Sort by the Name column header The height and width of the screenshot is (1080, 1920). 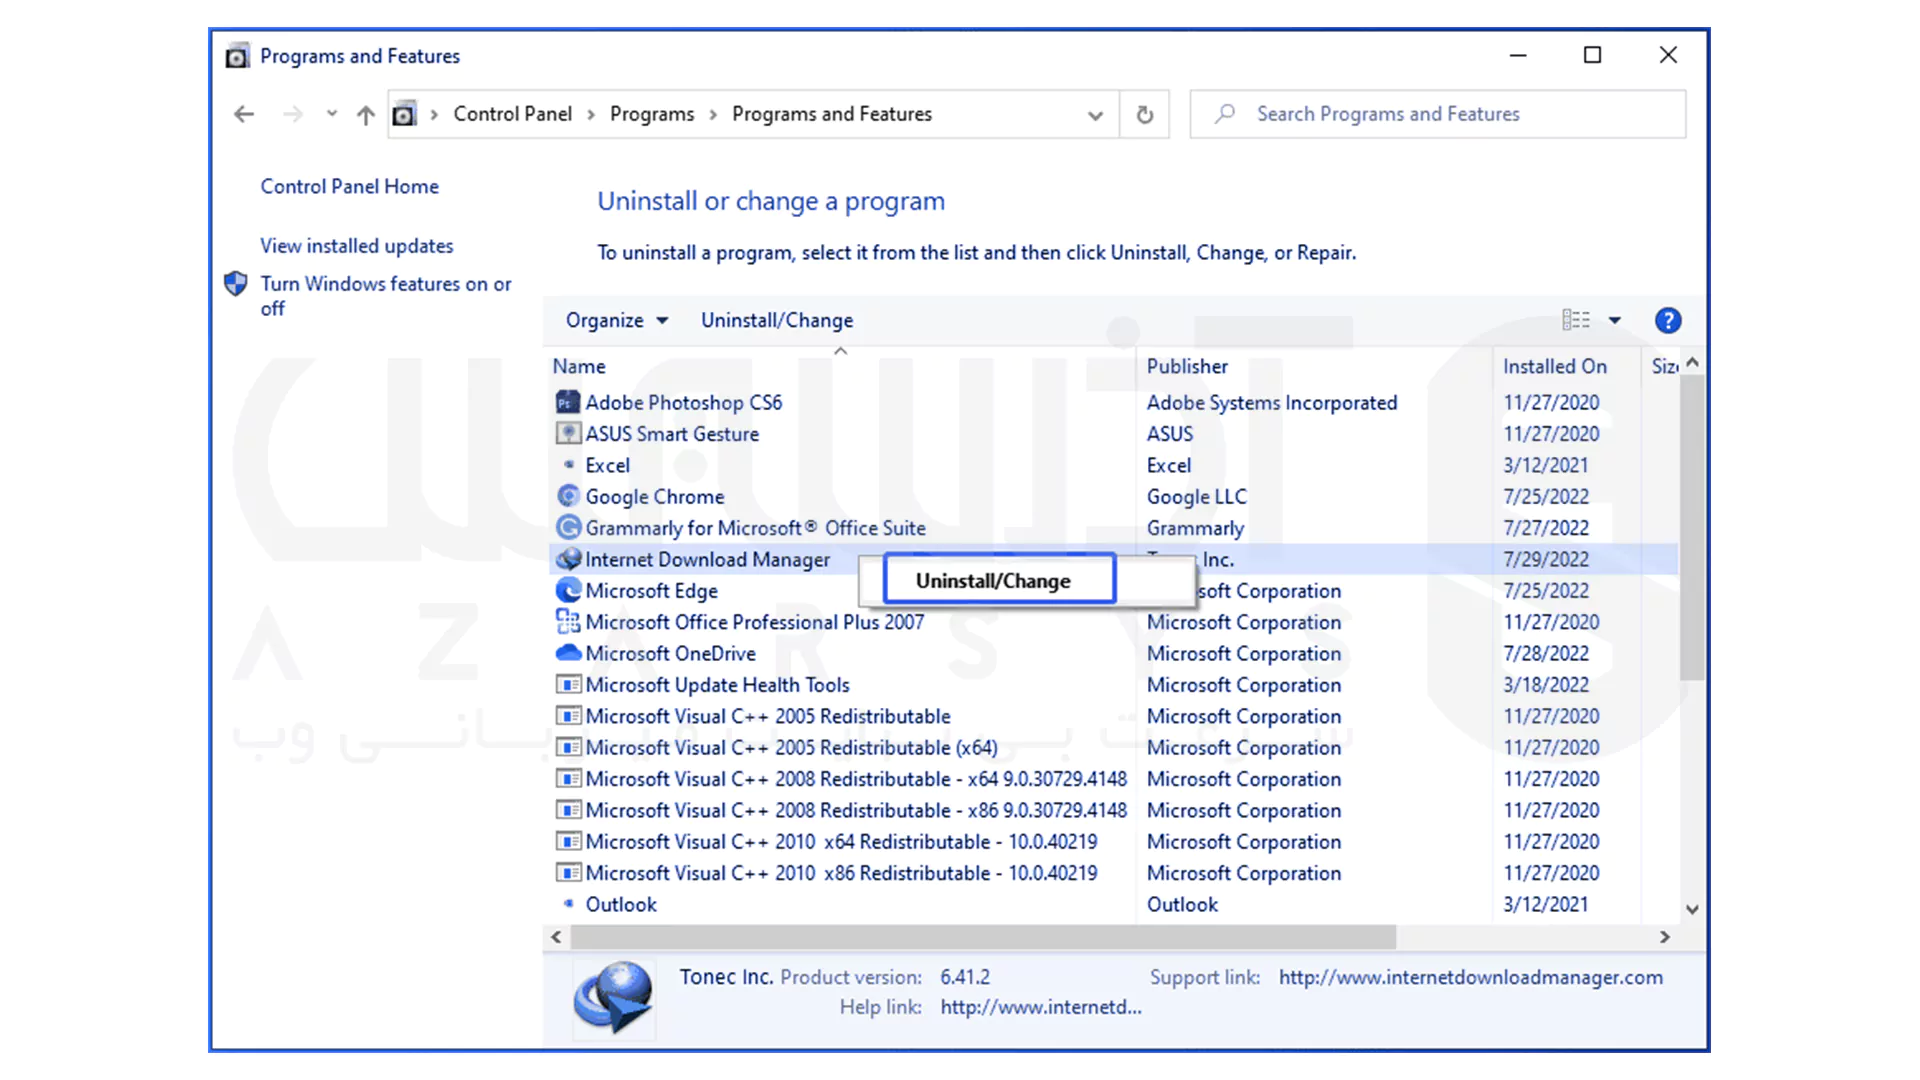pyautogui.click(x=840, y=366)
